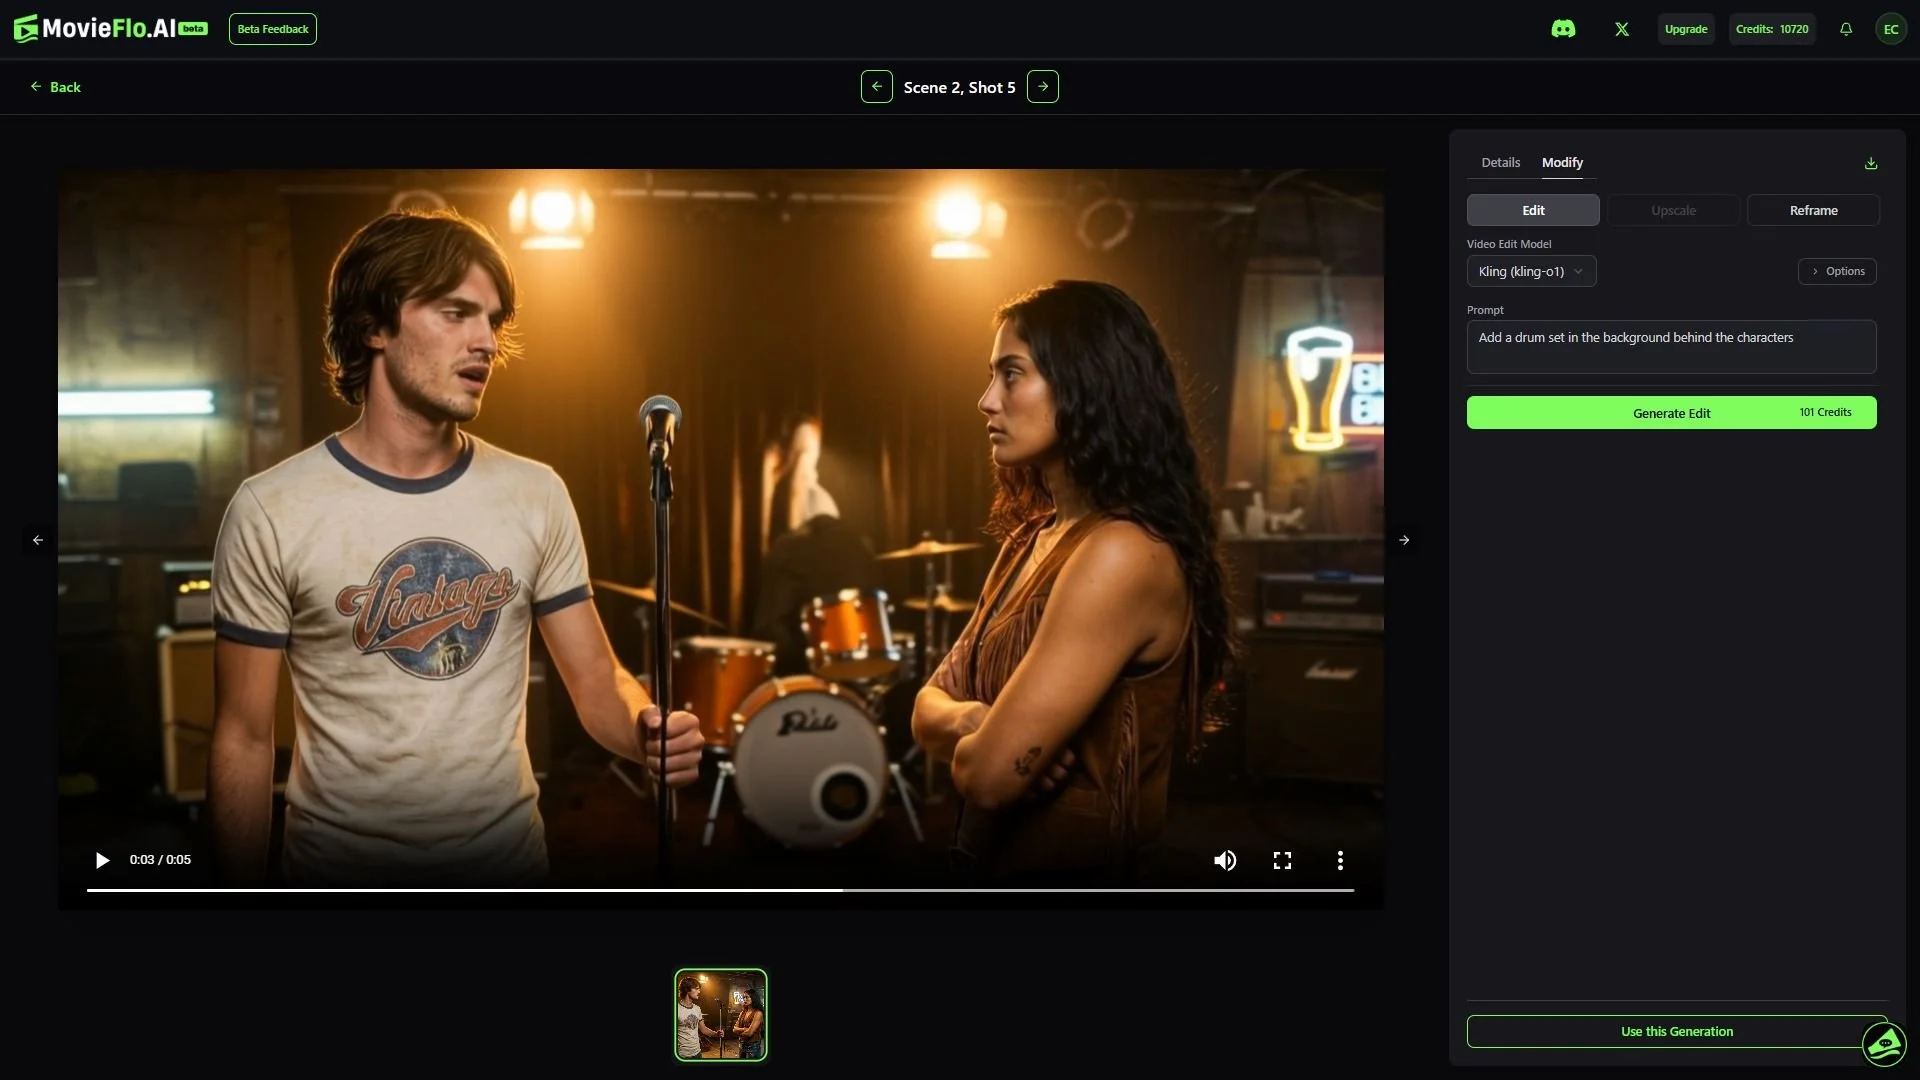The width and height of the screenshot is (1920, 1080).
Task: Click the Generate Edit button
Action: [1672, 412]
